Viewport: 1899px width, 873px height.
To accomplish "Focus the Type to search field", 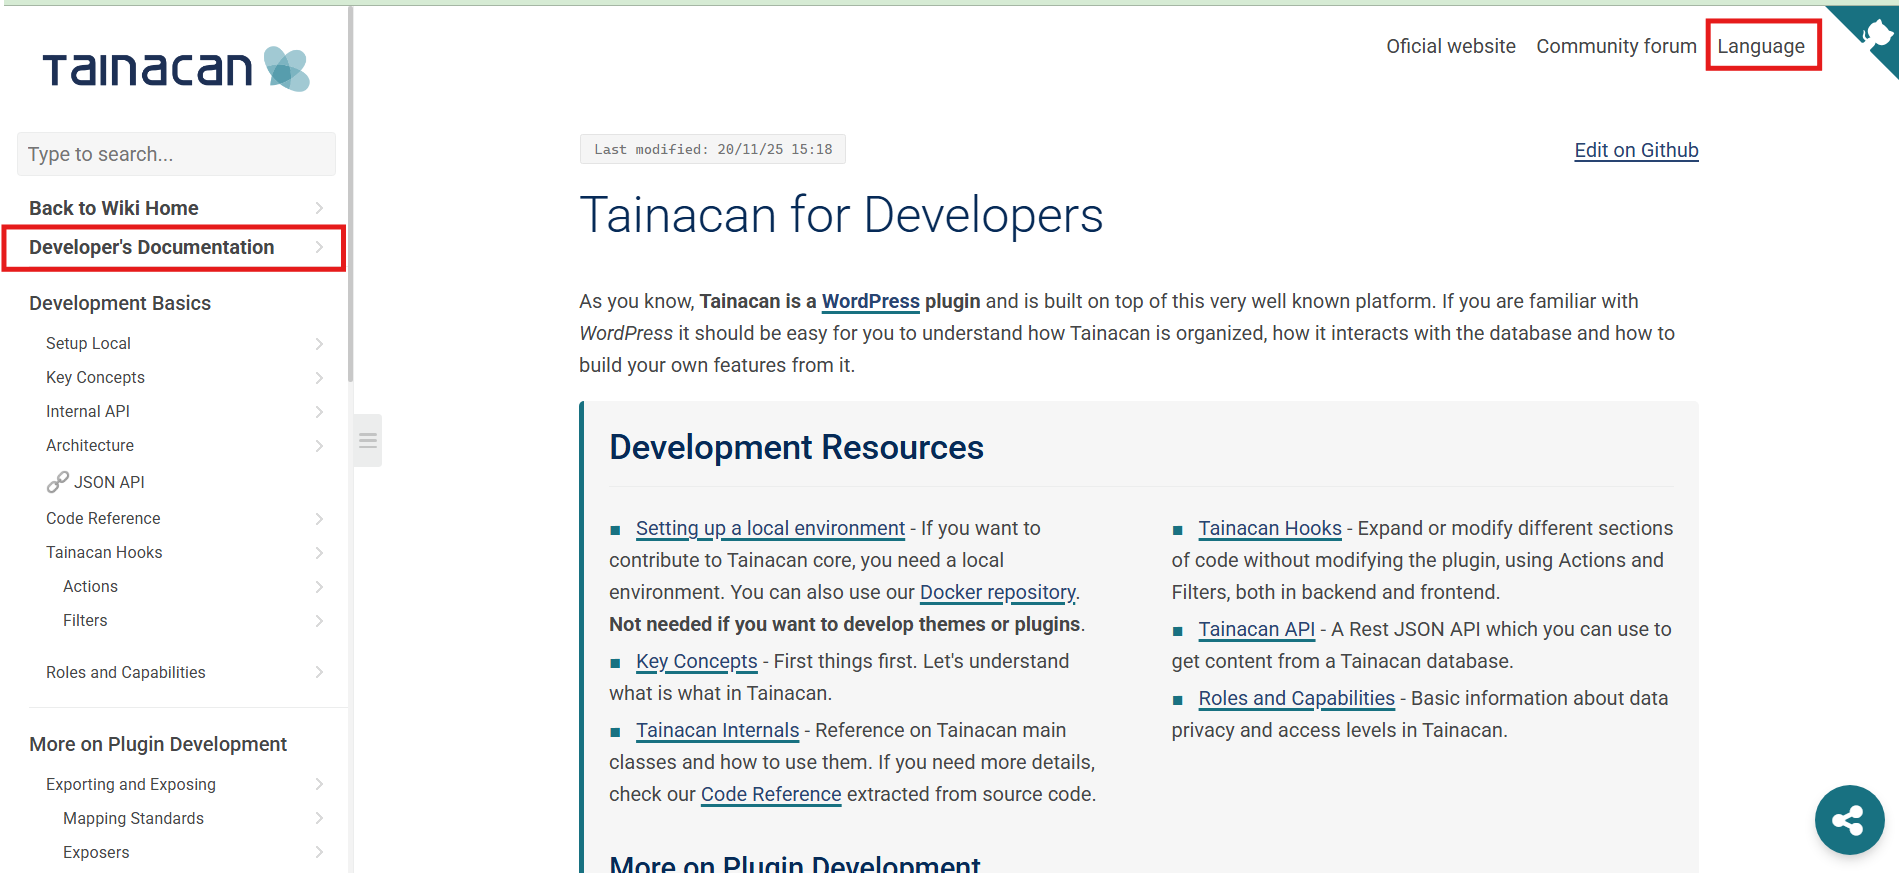I will coord(176,154).
